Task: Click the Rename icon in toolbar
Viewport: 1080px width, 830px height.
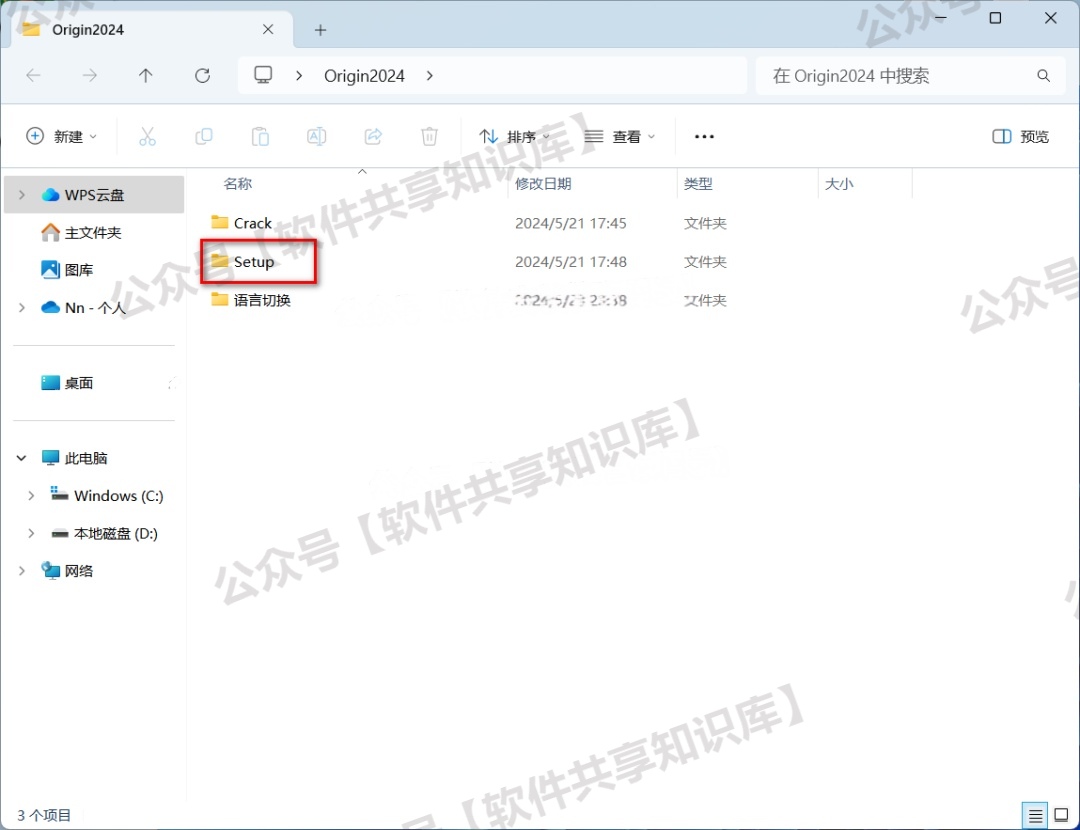Action: click(x=317, y=136)
